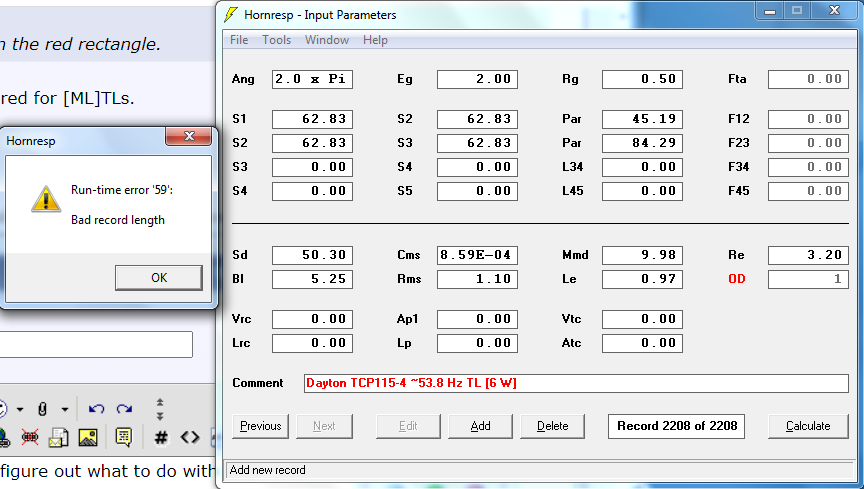Screen dimensions: 864x489
Task: Click the Comment field with Dayton TCP115-4 text
Action: 576,383
